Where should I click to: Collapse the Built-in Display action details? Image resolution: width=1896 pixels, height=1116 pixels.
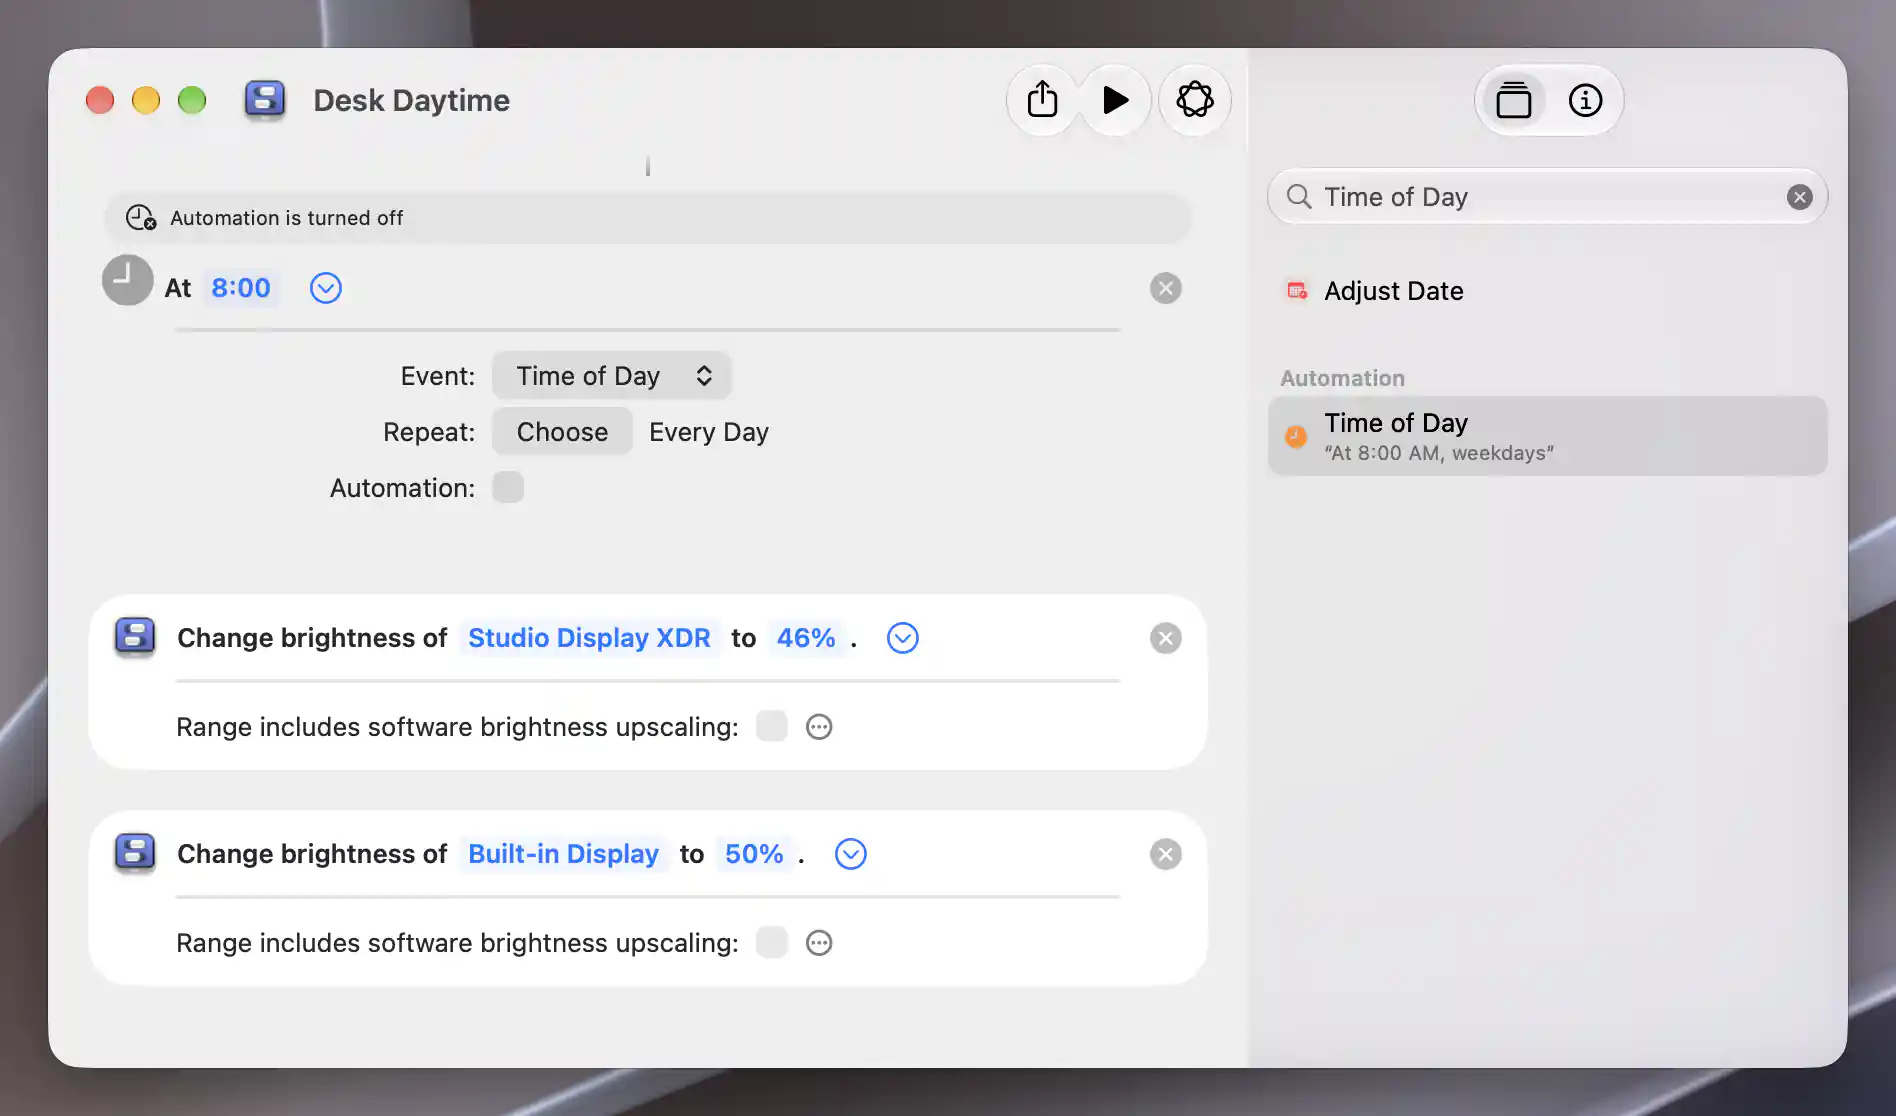click(851, 854)
